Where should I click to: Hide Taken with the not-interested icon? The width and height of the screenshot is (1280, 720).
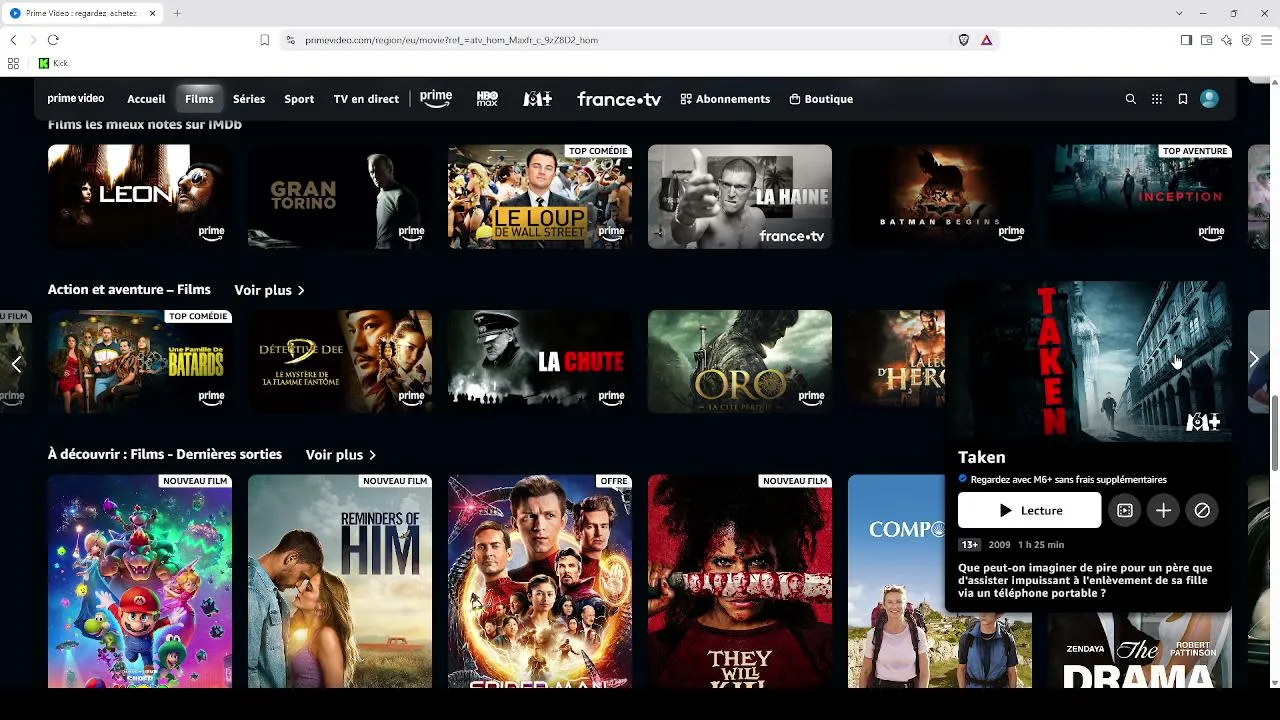click(x=1202, y=511)
